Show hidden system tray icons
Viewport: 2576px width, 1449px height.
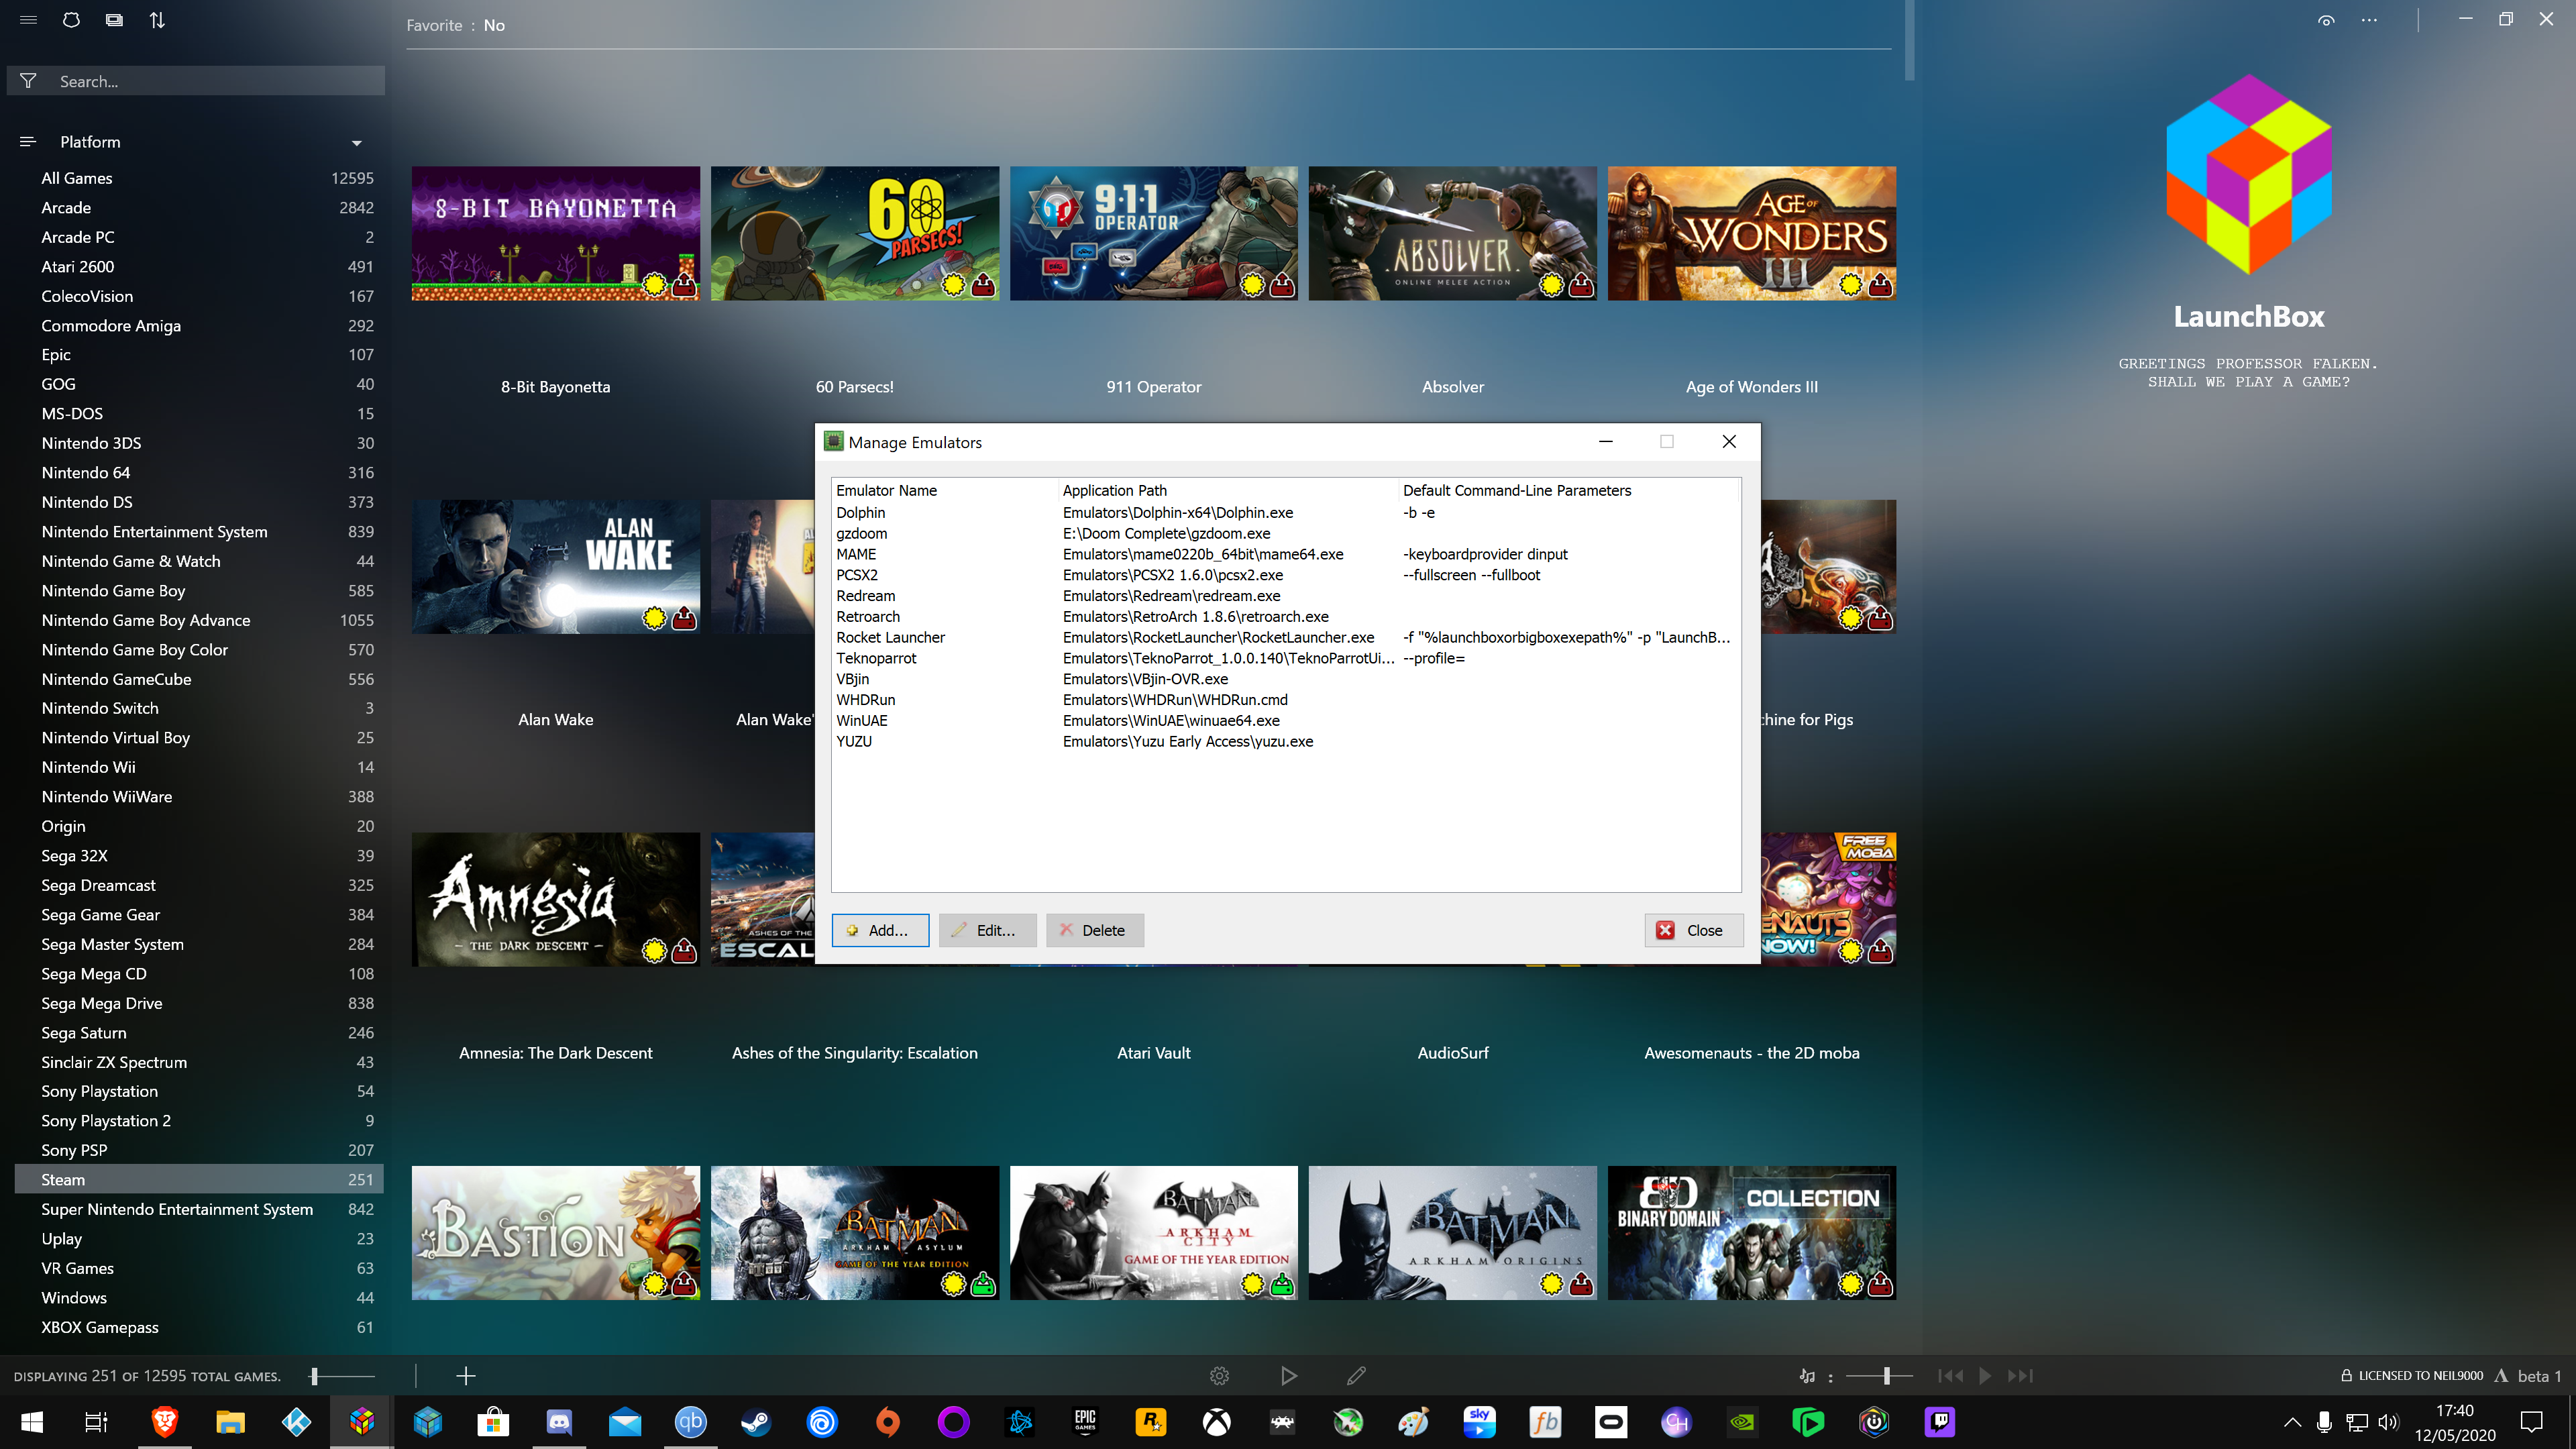[2292, 1422]
